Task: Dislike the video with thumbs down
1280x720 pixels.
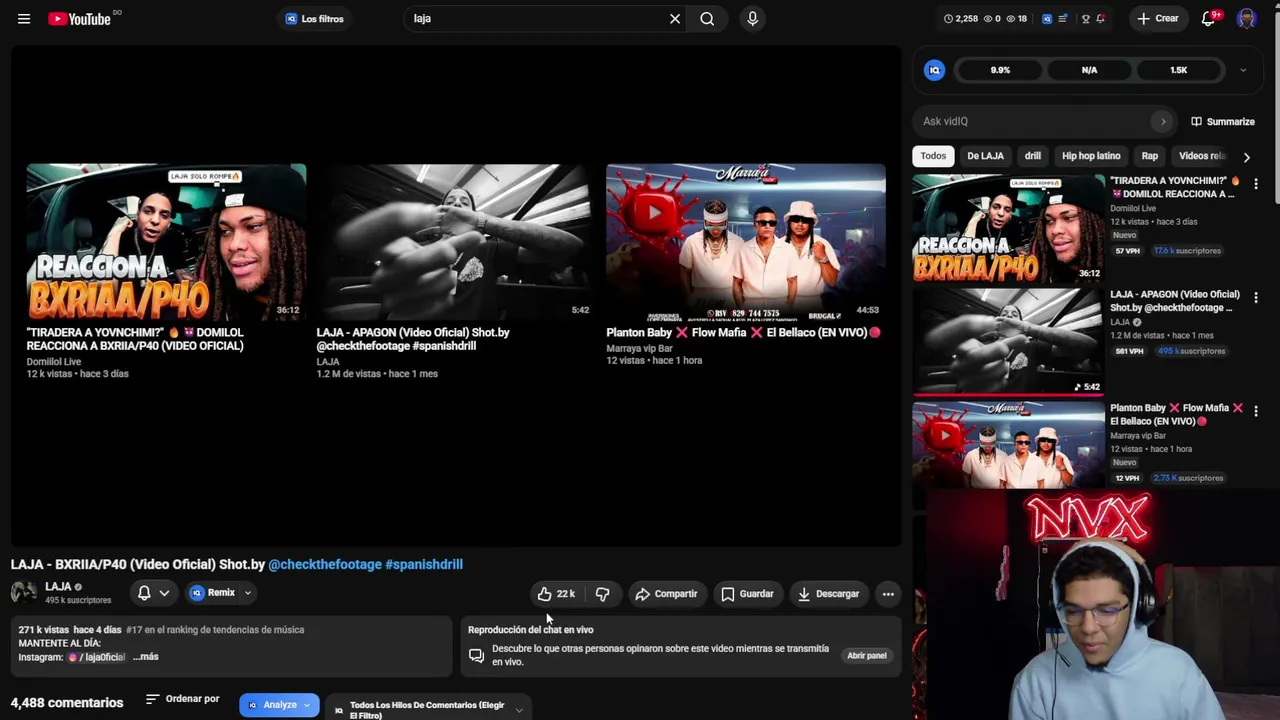Action: pyautogui.click(x=602, y=594)
